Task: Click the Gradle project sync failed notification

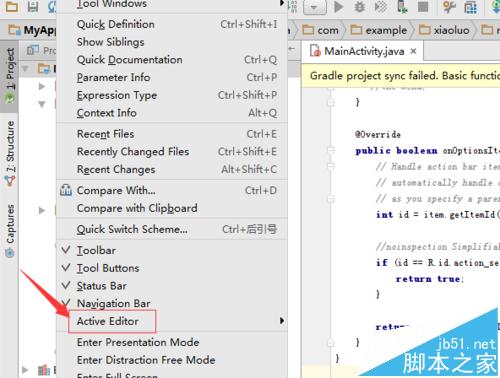Action: [x=401, y=76]
